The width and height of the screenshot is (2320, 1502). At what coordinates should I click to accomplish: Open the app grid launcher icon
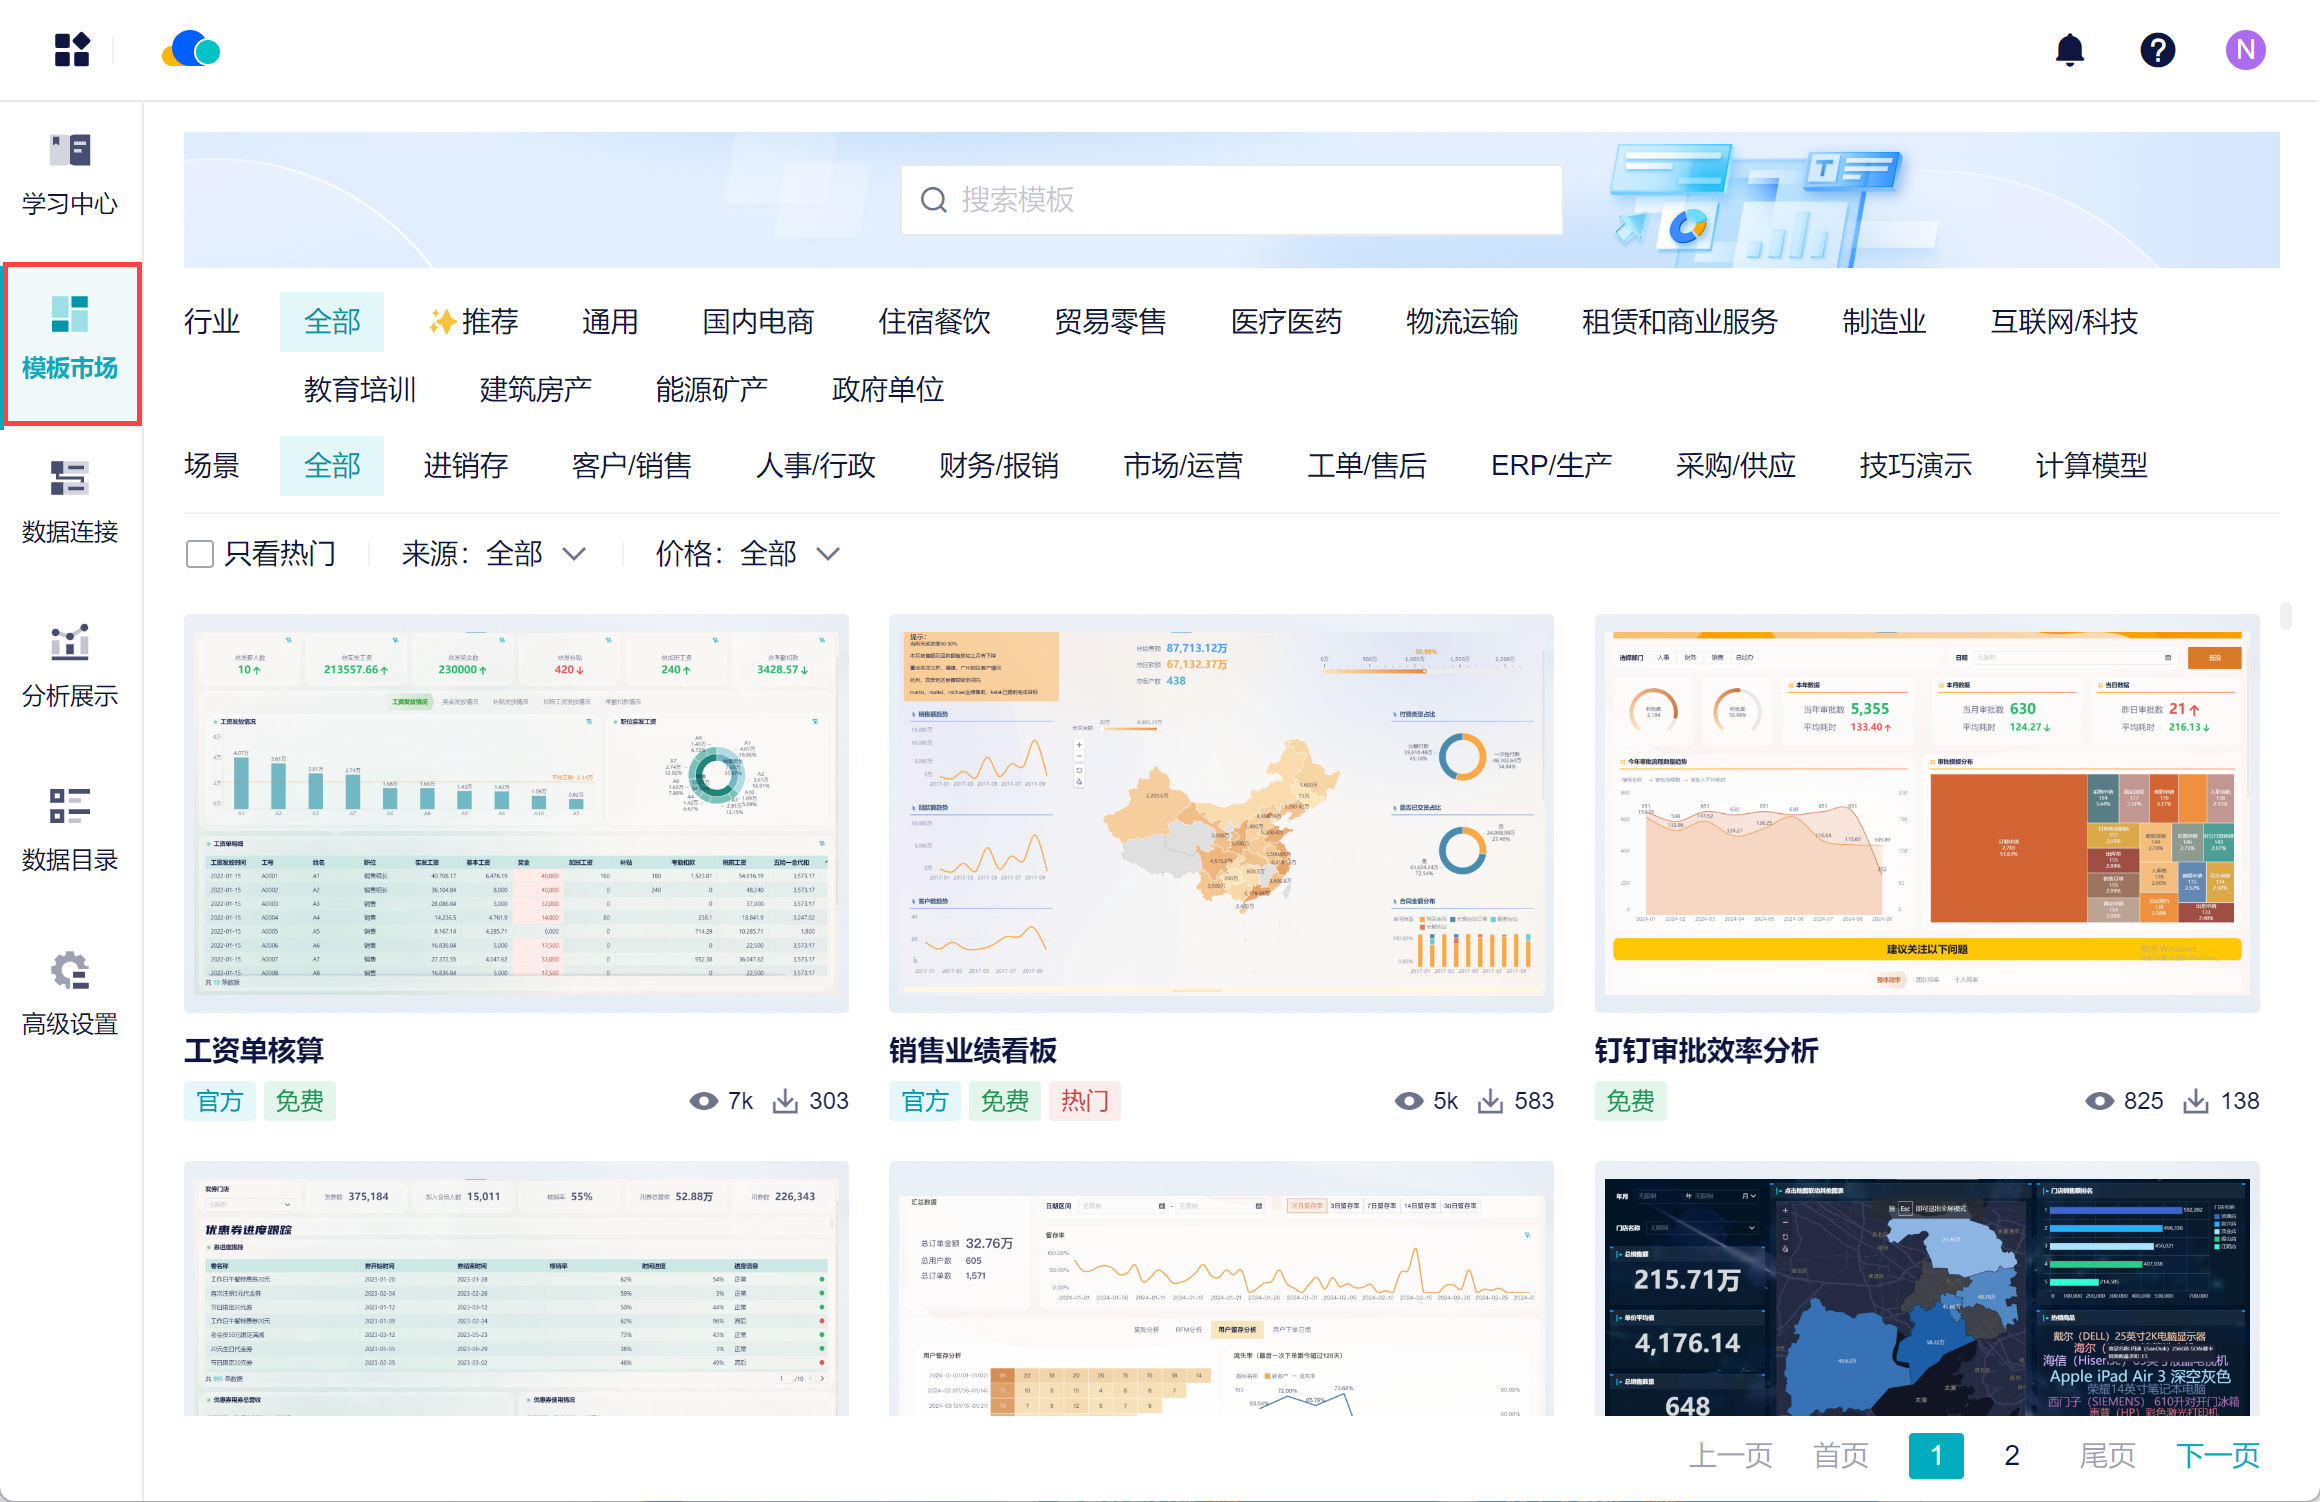(72, 49)
